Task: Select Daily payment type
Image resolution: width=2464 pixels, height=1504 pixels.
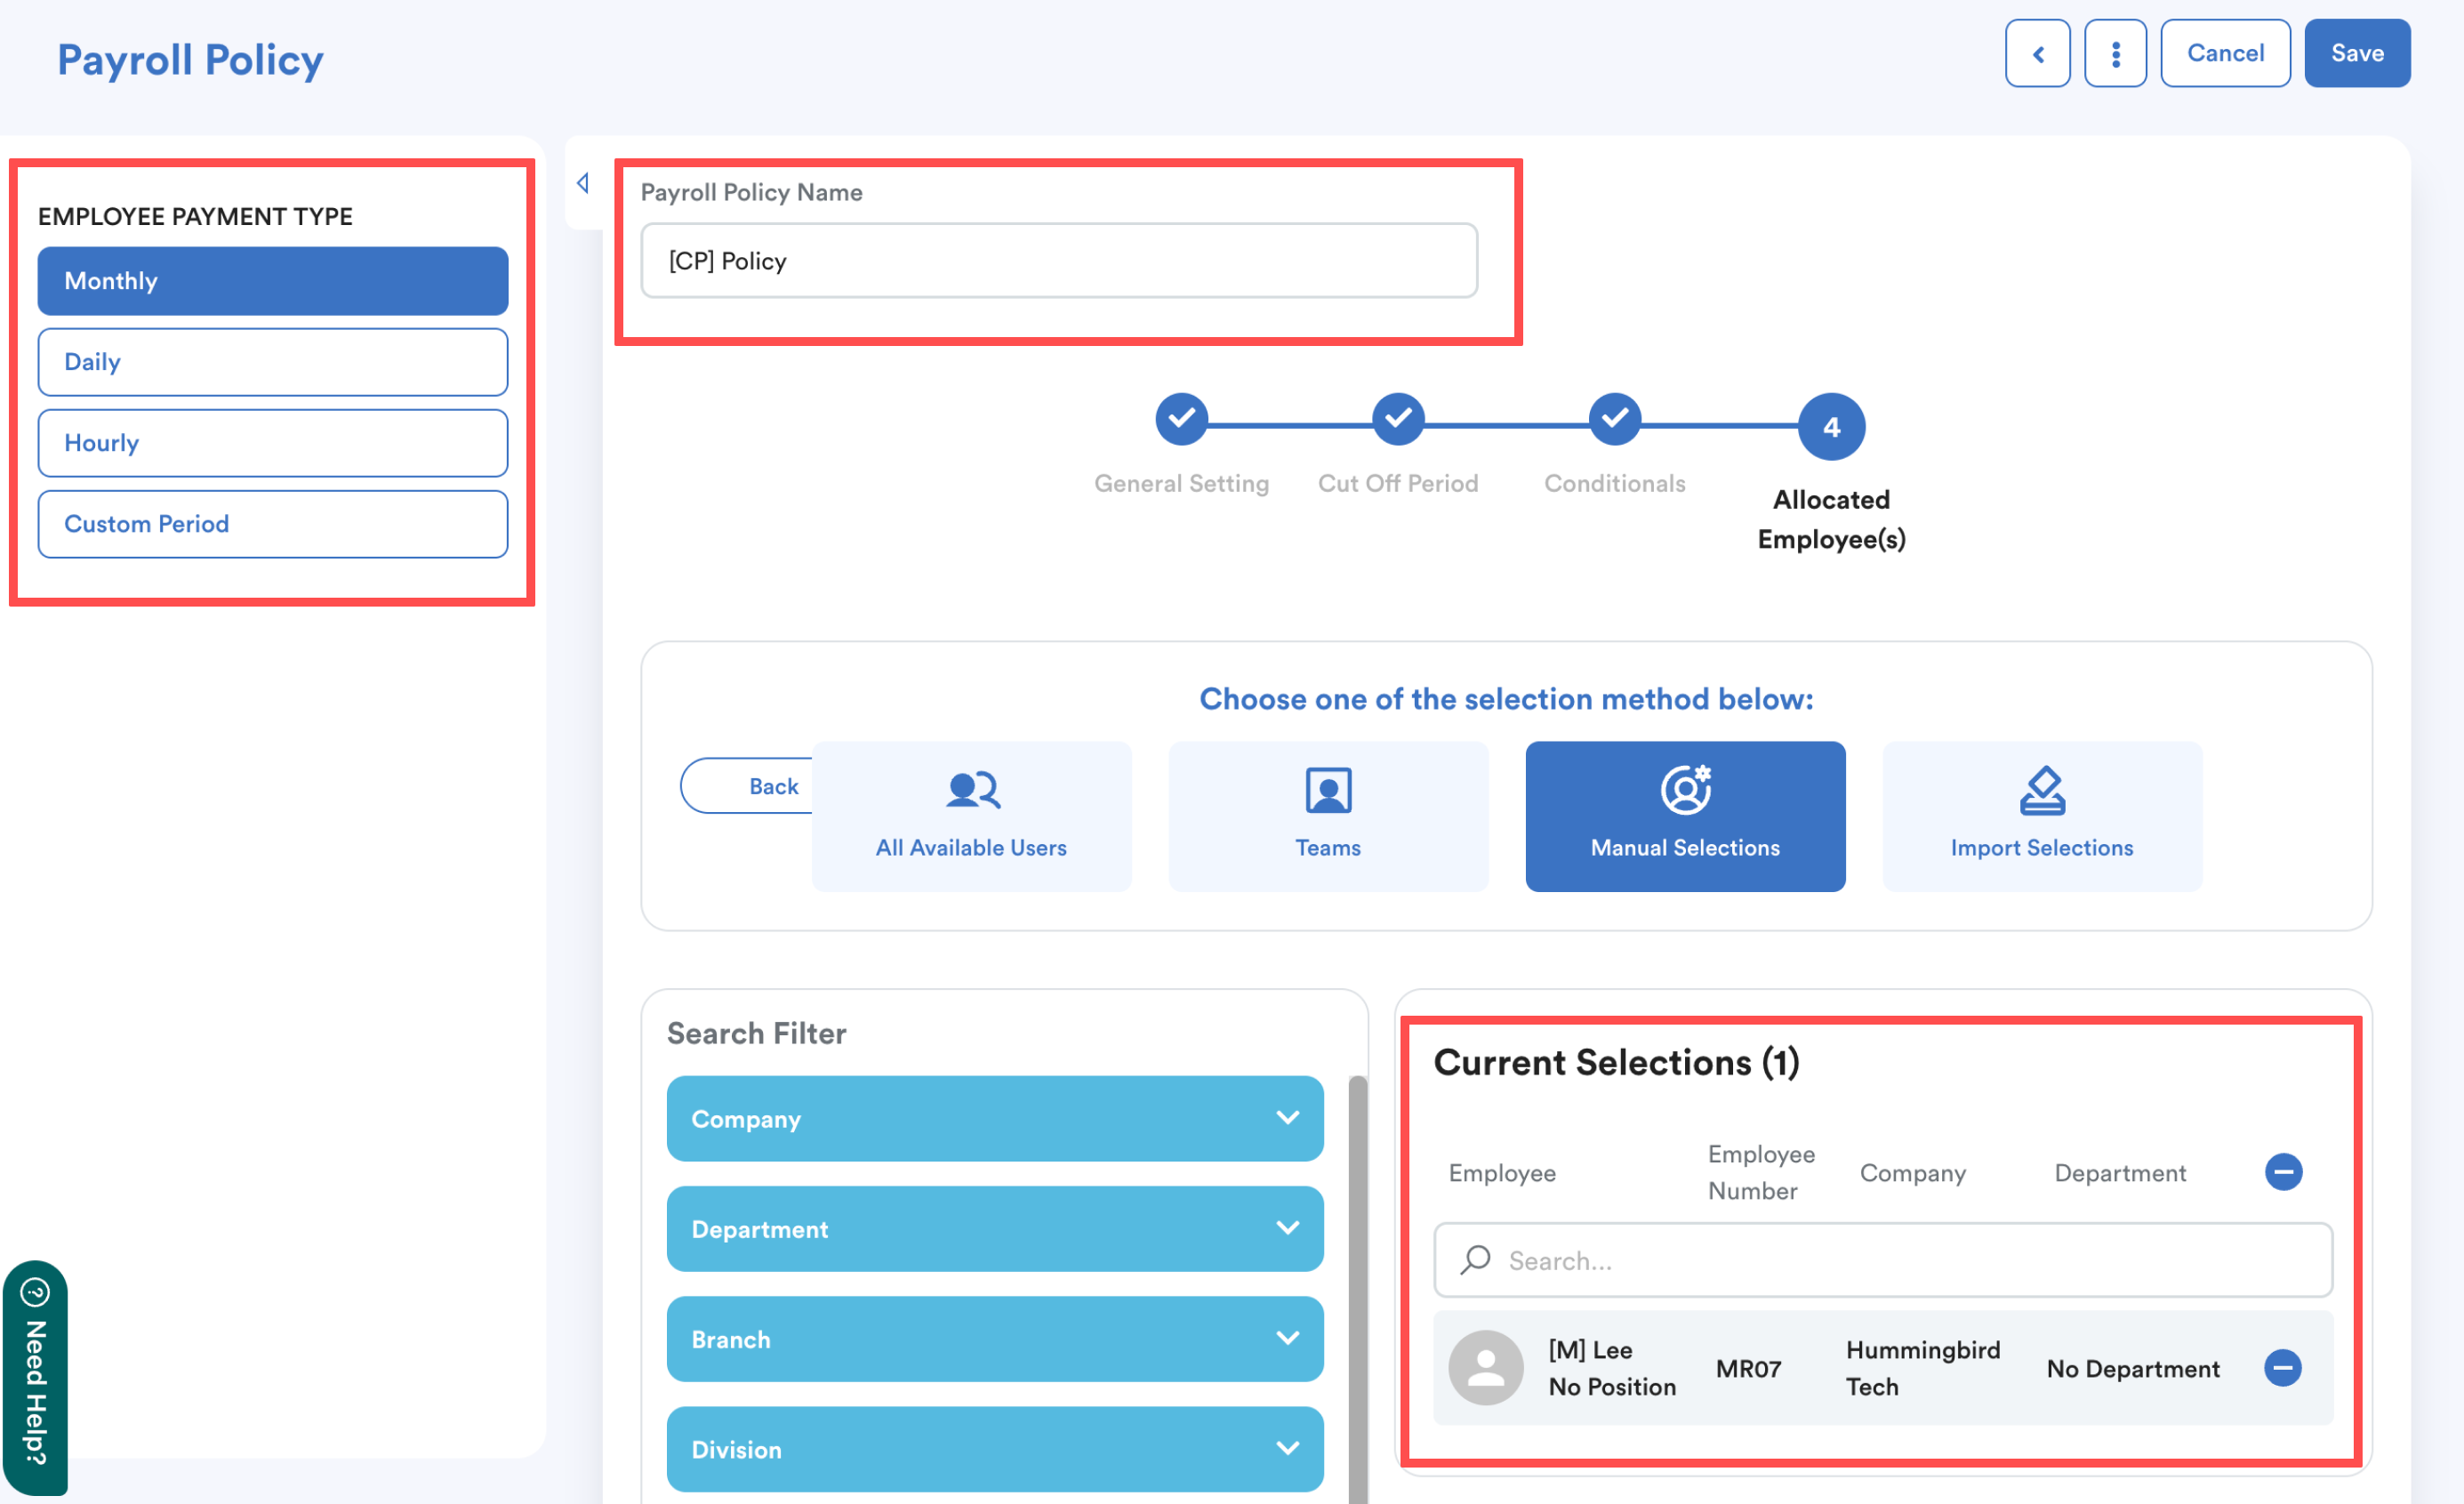Action: click(x=272, y=362)
